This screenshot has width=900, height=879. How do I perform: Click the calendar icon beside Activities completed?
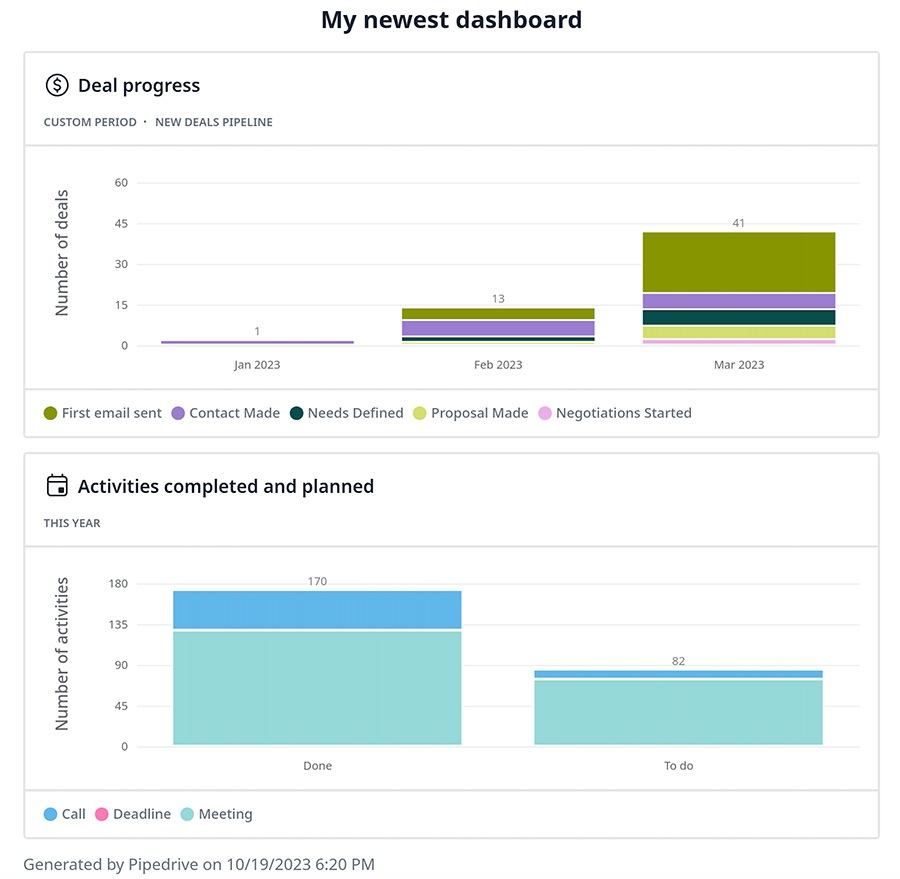pyautogui.click(x=57, y=485)
